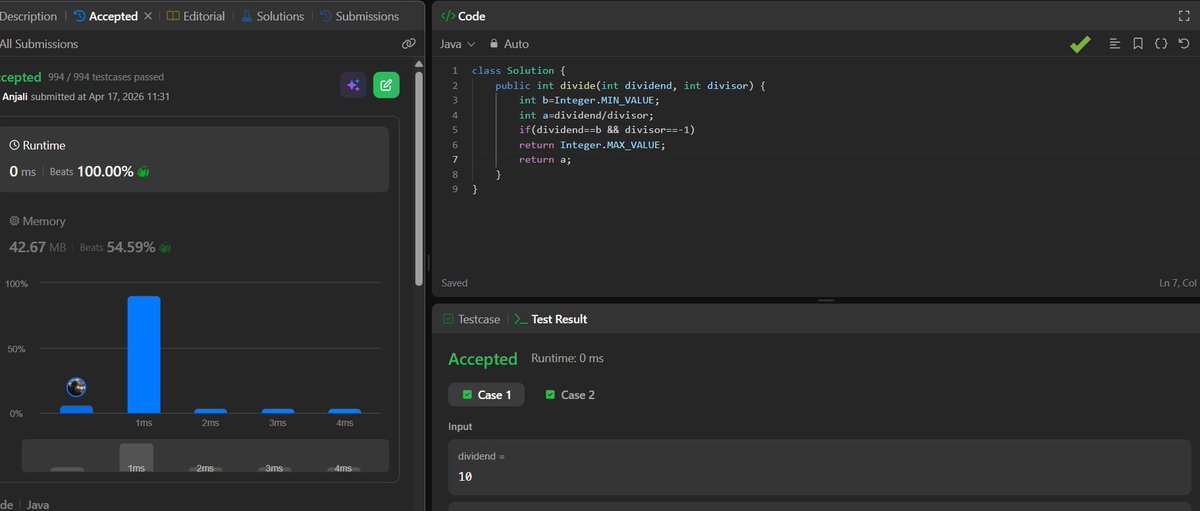Copy submission link via chain icon
Screen dimensions: 1200x511
[408, 44]
